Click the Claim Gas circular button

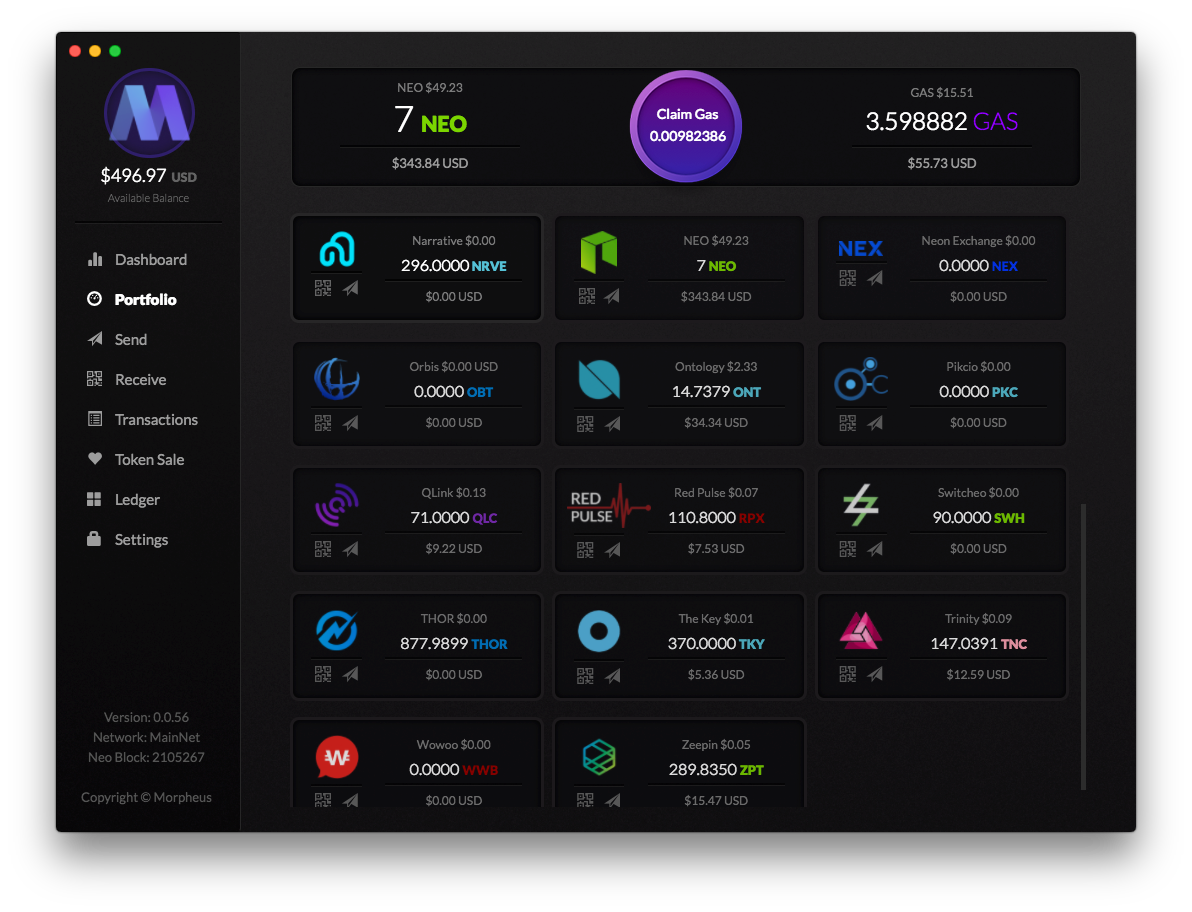686,126
